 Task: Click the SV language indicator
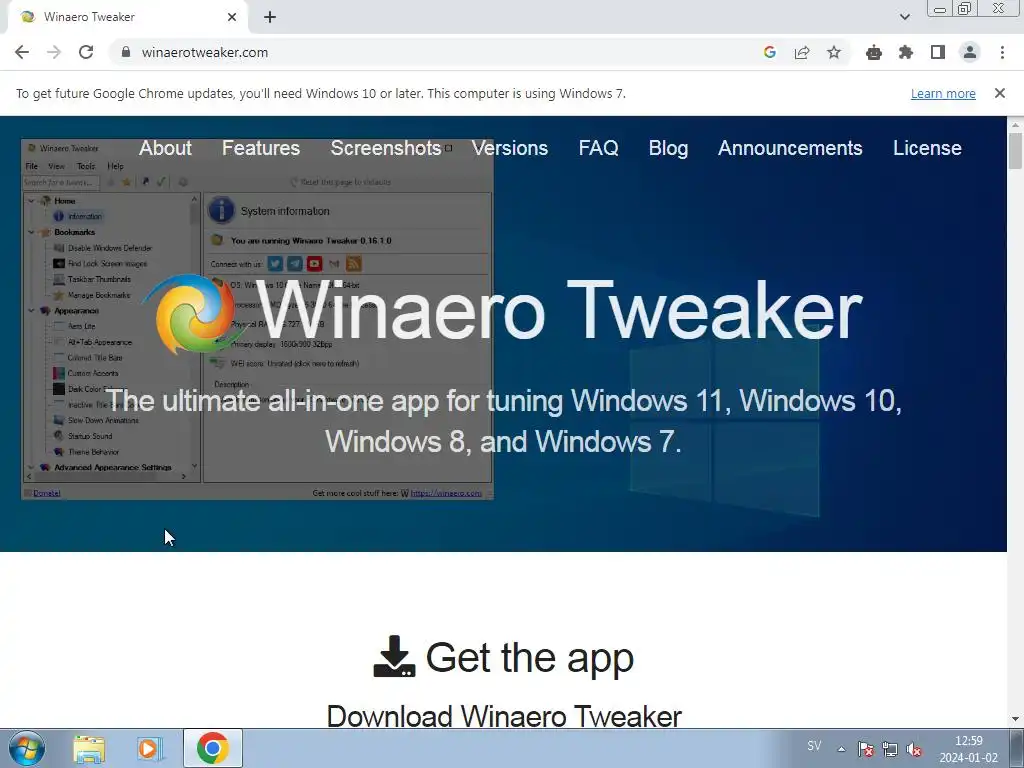pos(814,746)
